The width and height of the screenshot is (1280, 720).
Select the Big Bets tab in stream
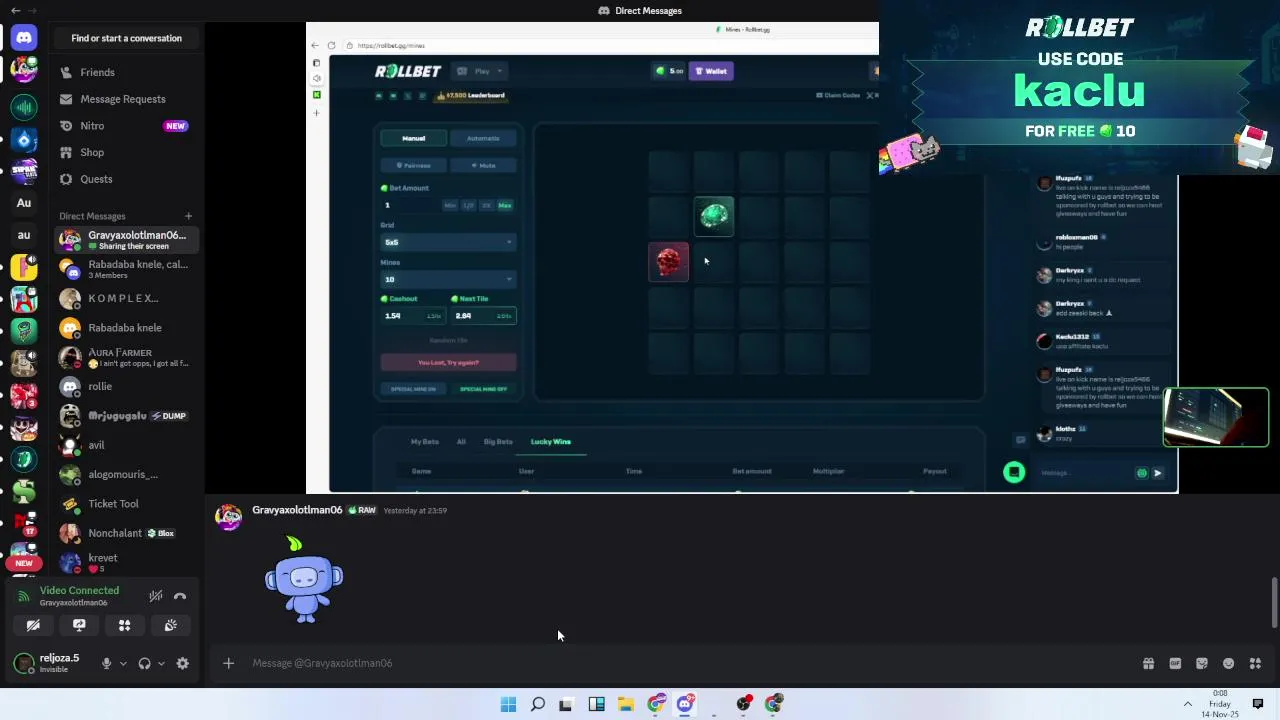tap(498, 441)
